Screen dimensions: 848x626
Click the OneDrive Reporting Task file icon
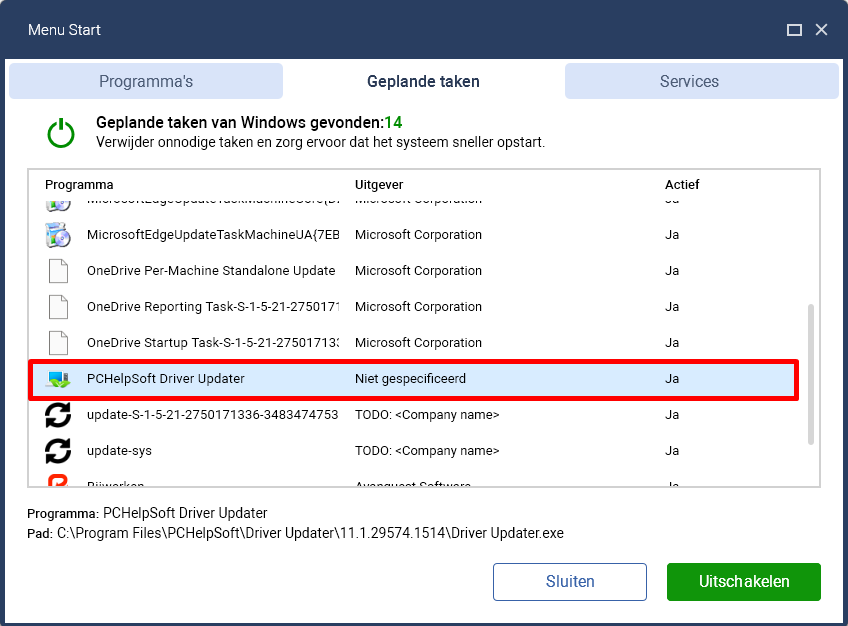coord(58,307)
